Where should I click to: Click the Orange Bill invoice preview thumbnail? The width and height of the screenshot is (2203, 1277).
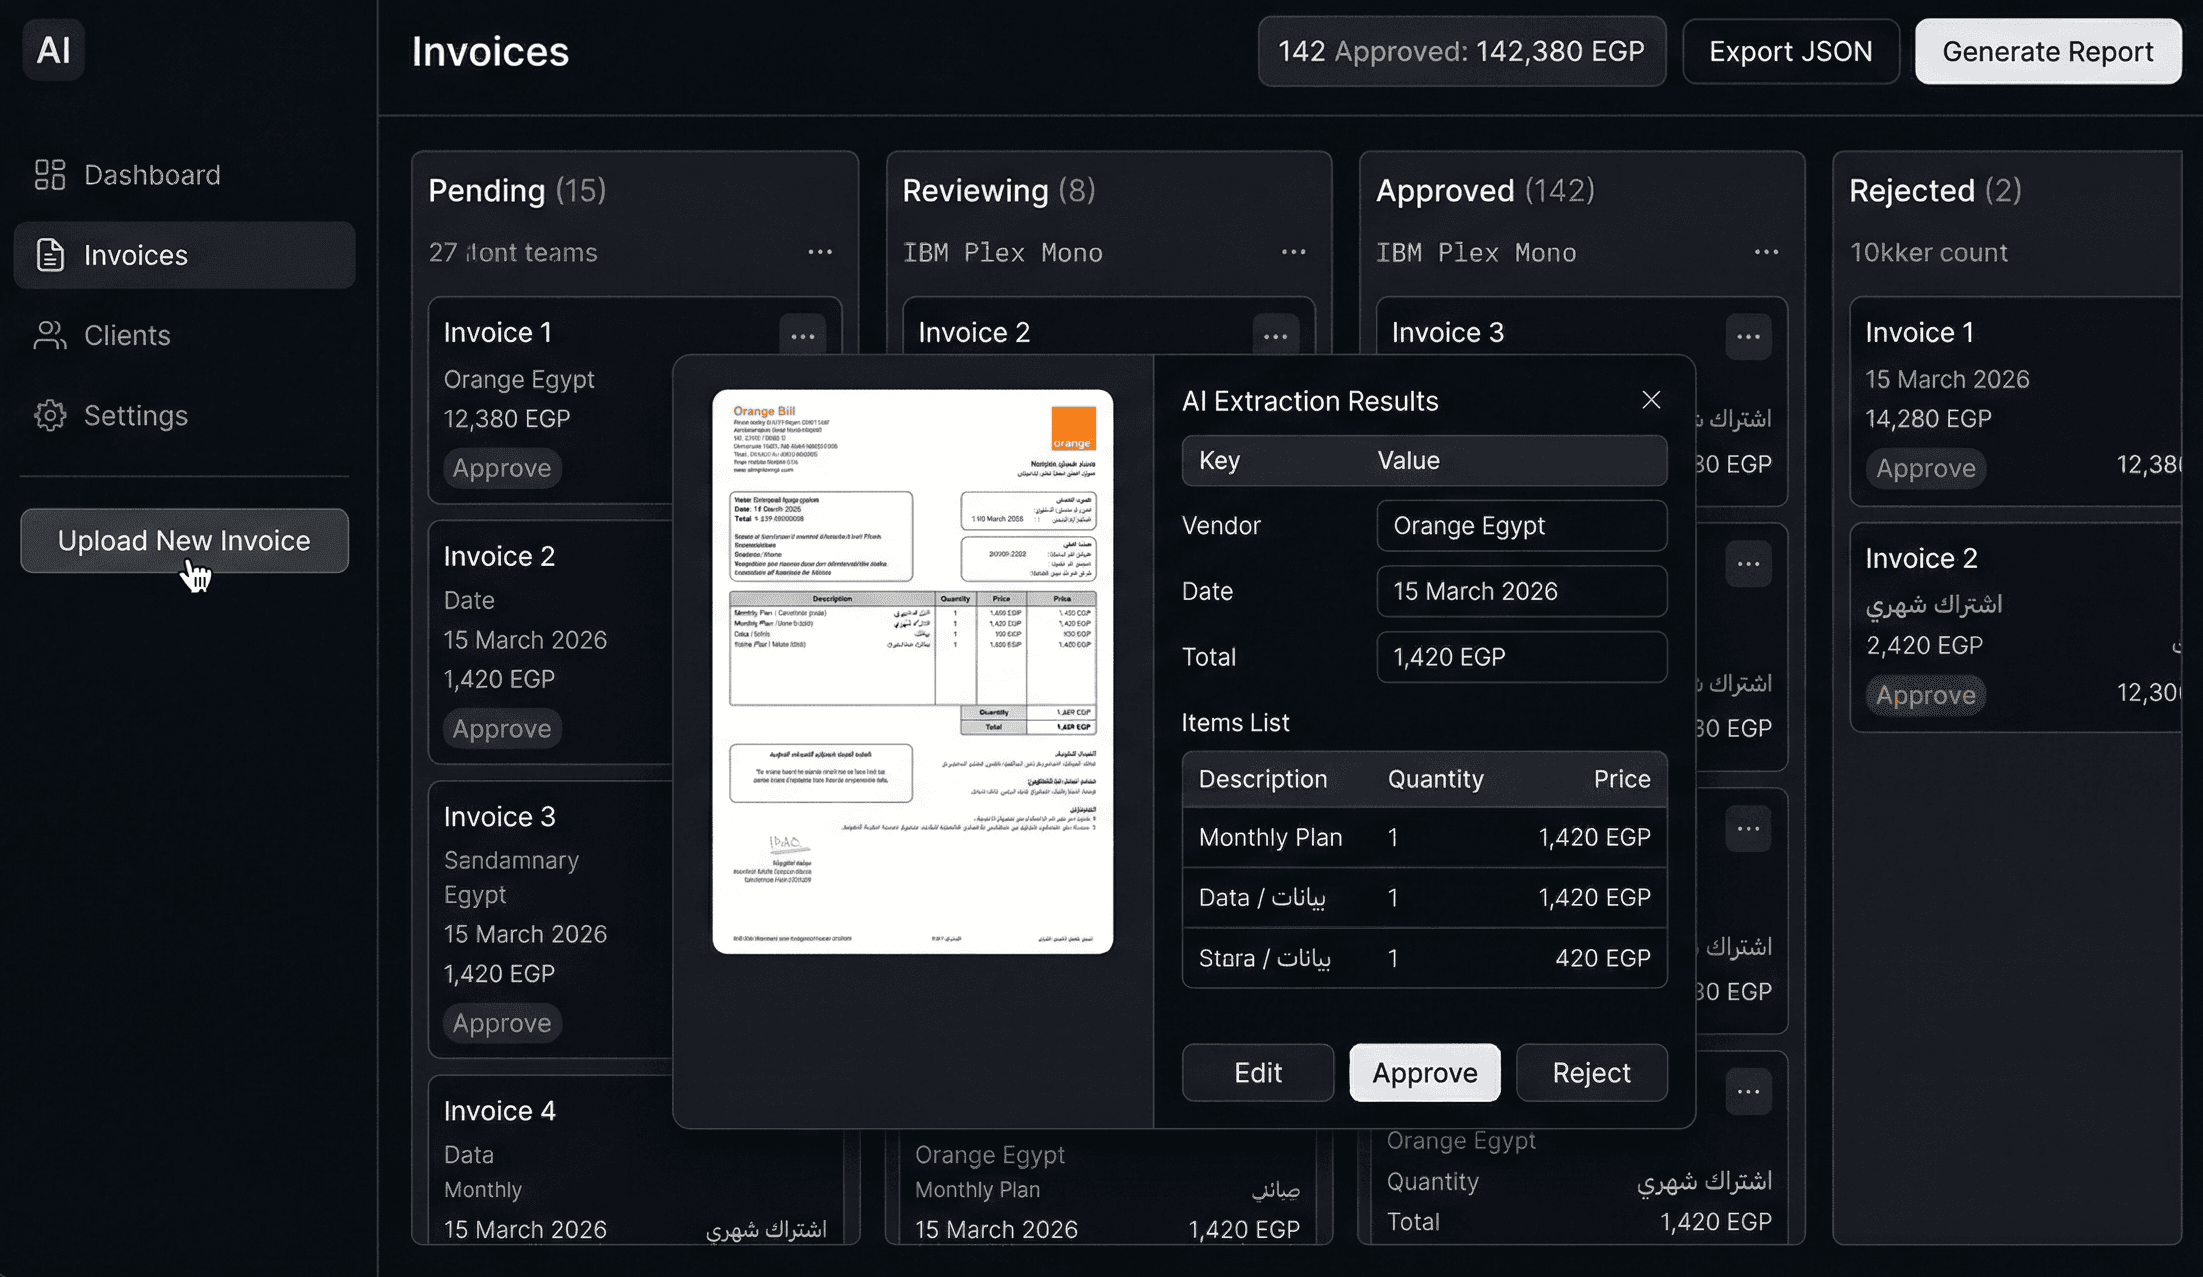point(912,671)
